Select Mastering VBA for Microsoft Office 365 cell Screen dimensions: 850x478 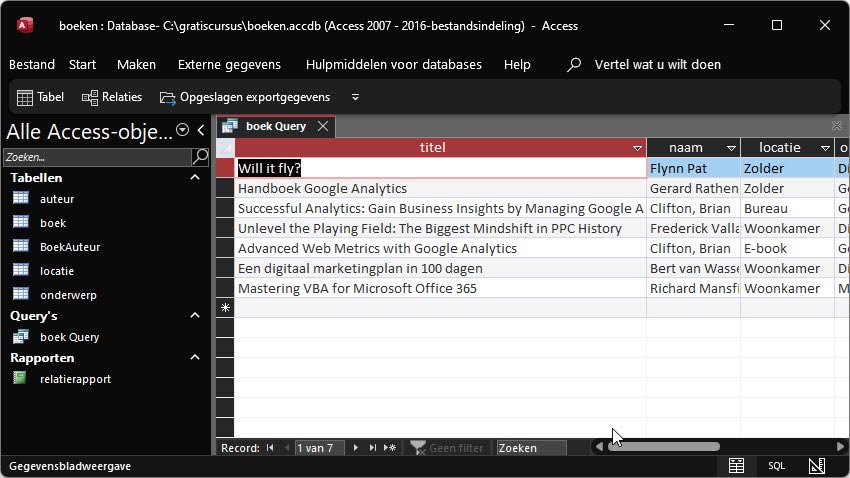pyautogui.click(x=440, y=288)
